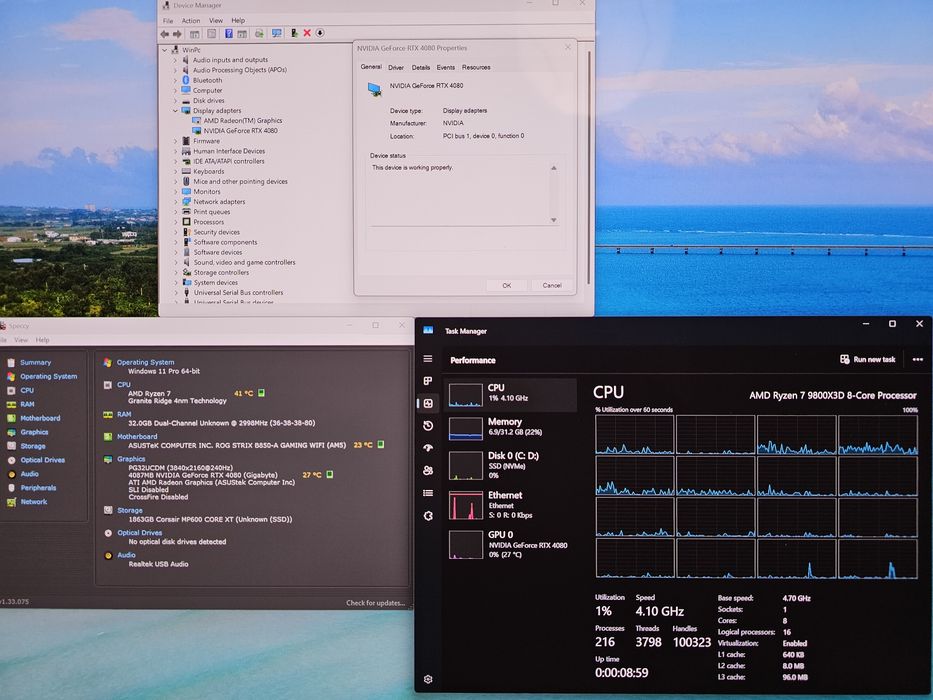Open the Details list icon in Task Manager
933x700 pixels.
427,493
